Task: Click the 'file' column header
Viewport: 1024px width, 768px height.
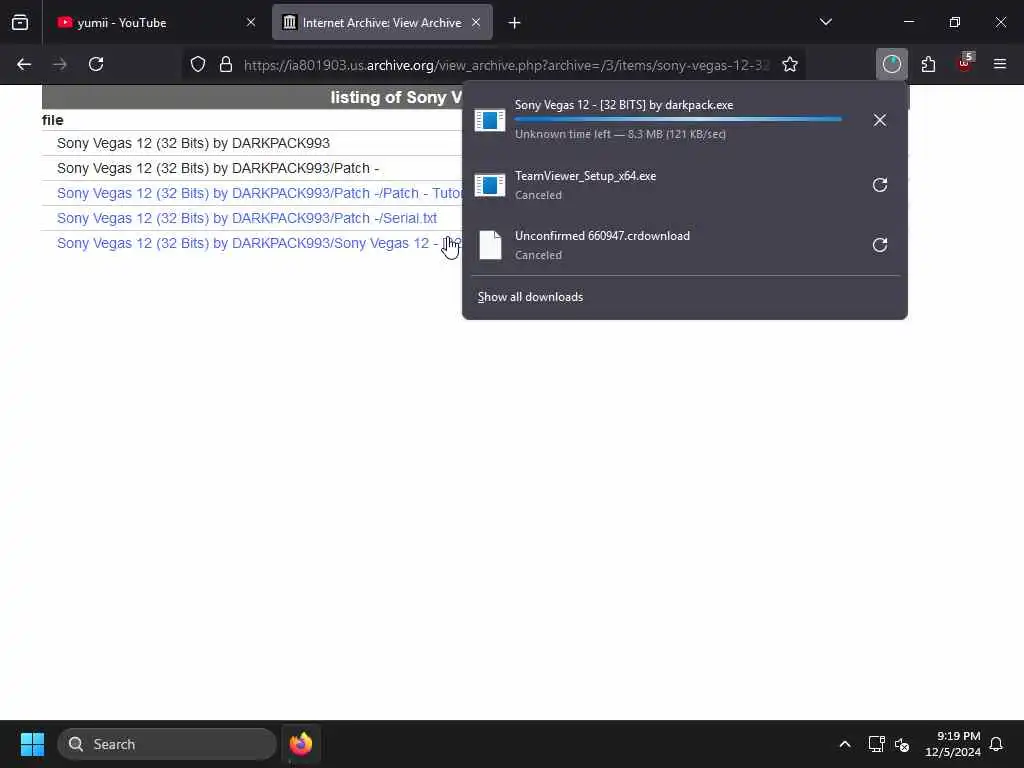Action: coord(53,120)
